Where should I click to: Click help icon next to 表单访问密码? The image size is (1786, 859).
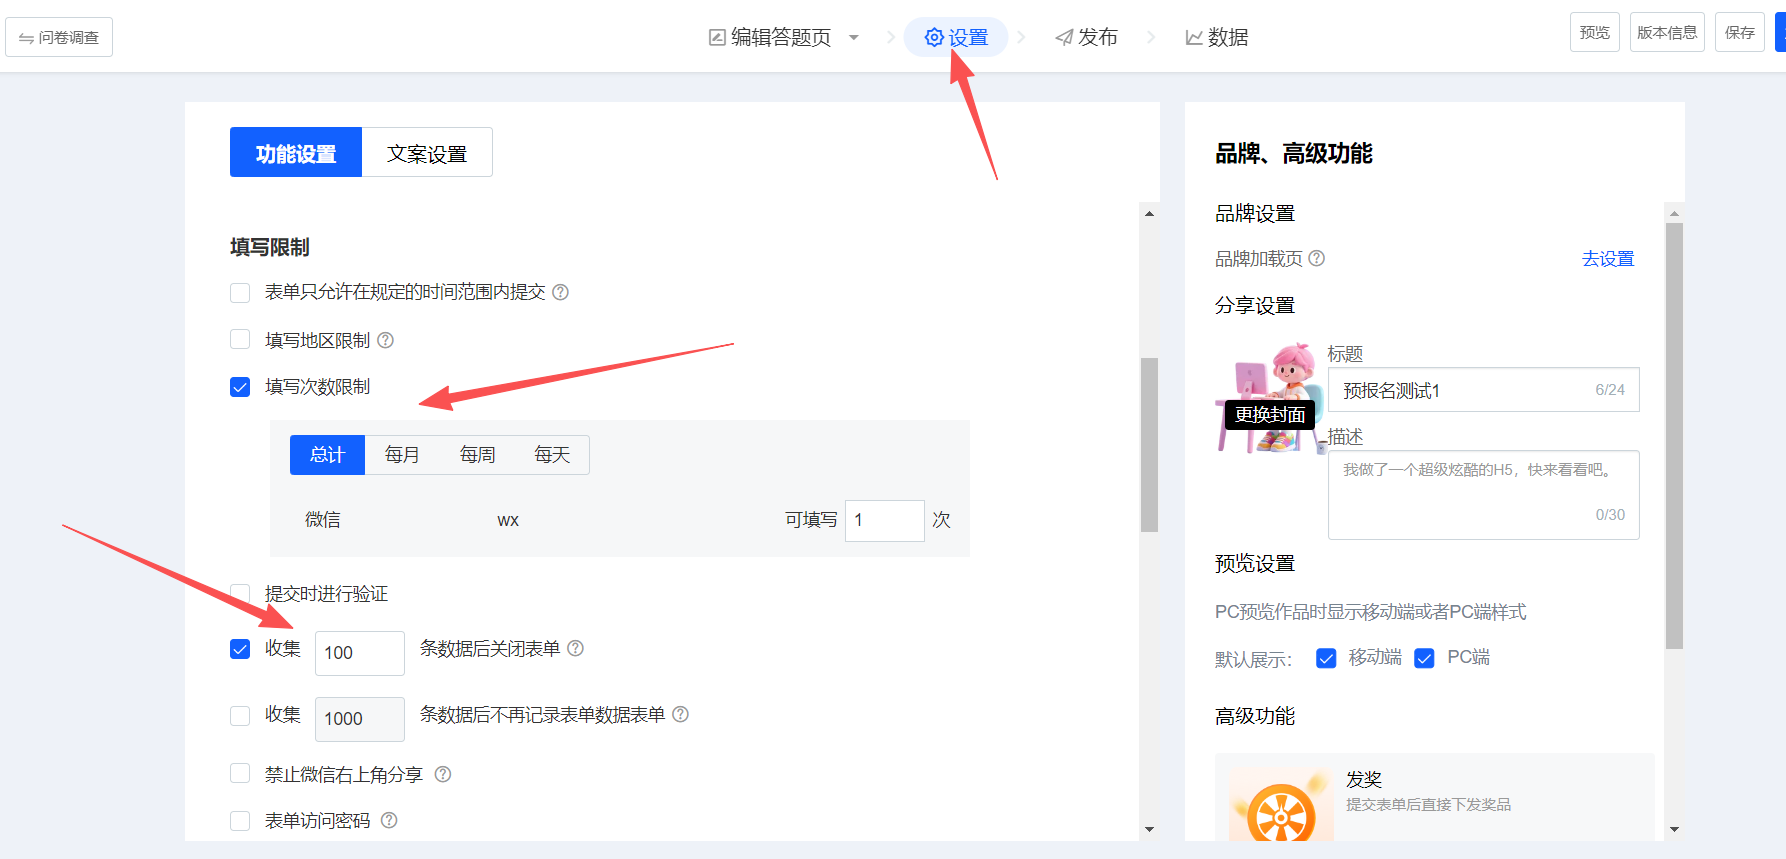tap(389, 820)
